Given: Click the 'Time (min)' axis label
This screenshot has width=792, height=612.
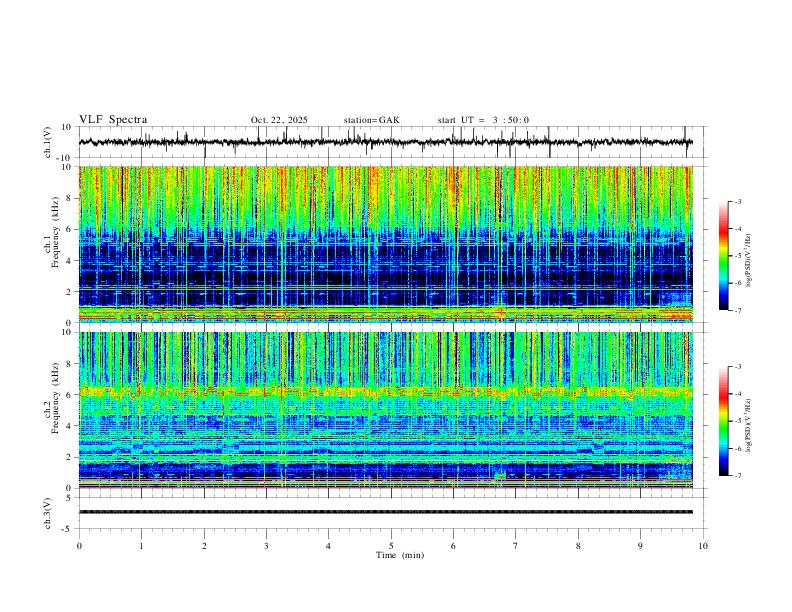Looking at the screenshot, I should pos(400,555).
